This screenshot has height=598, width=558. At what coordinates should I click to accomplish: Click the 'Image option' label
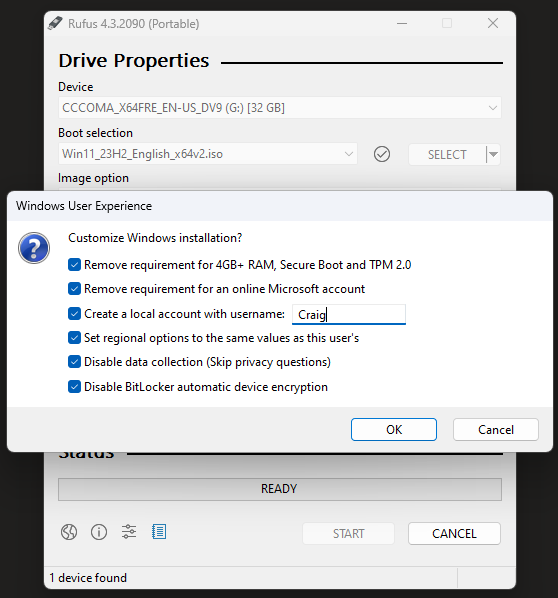[x=93, y=178]
